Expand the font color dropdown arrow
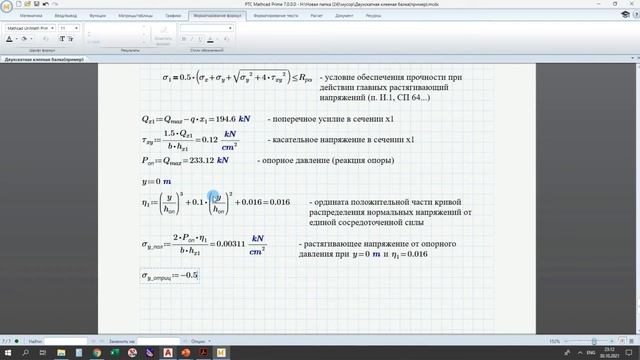 tap(16, 39)
